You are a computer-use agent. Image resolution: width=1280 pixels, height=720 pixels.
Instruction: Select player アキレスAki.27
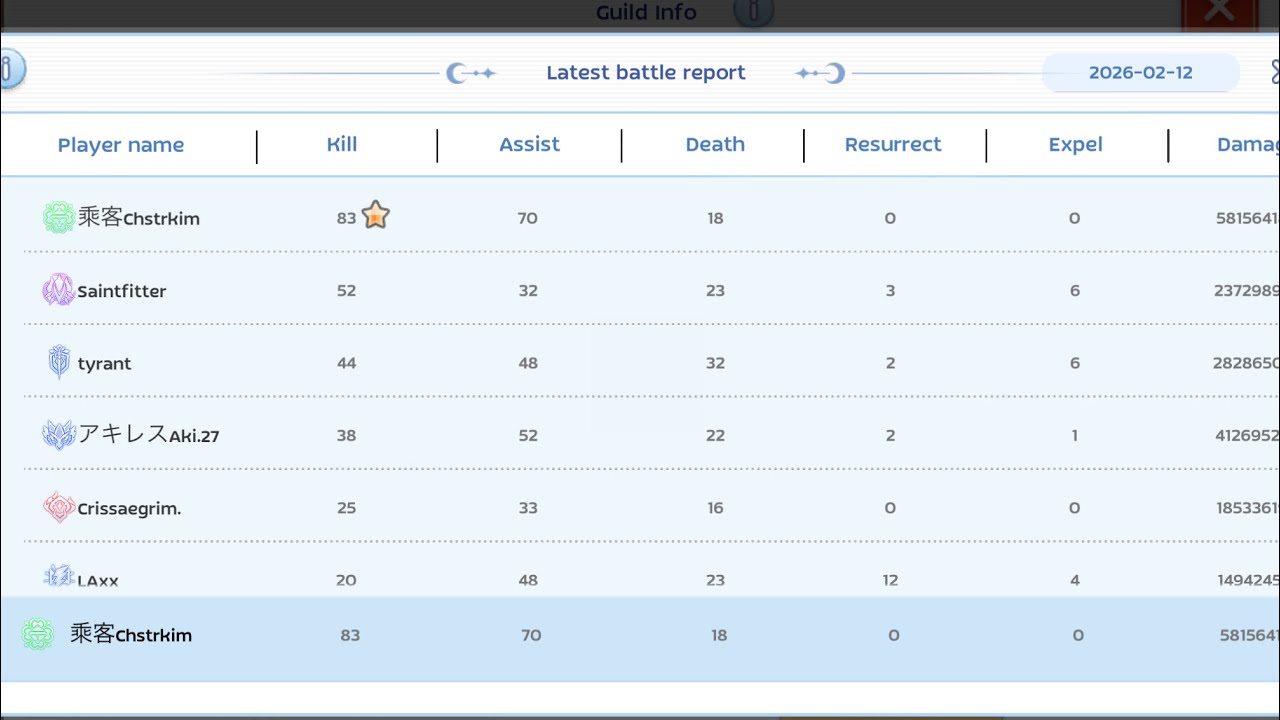pyautogui.click(x=149, y=435)
